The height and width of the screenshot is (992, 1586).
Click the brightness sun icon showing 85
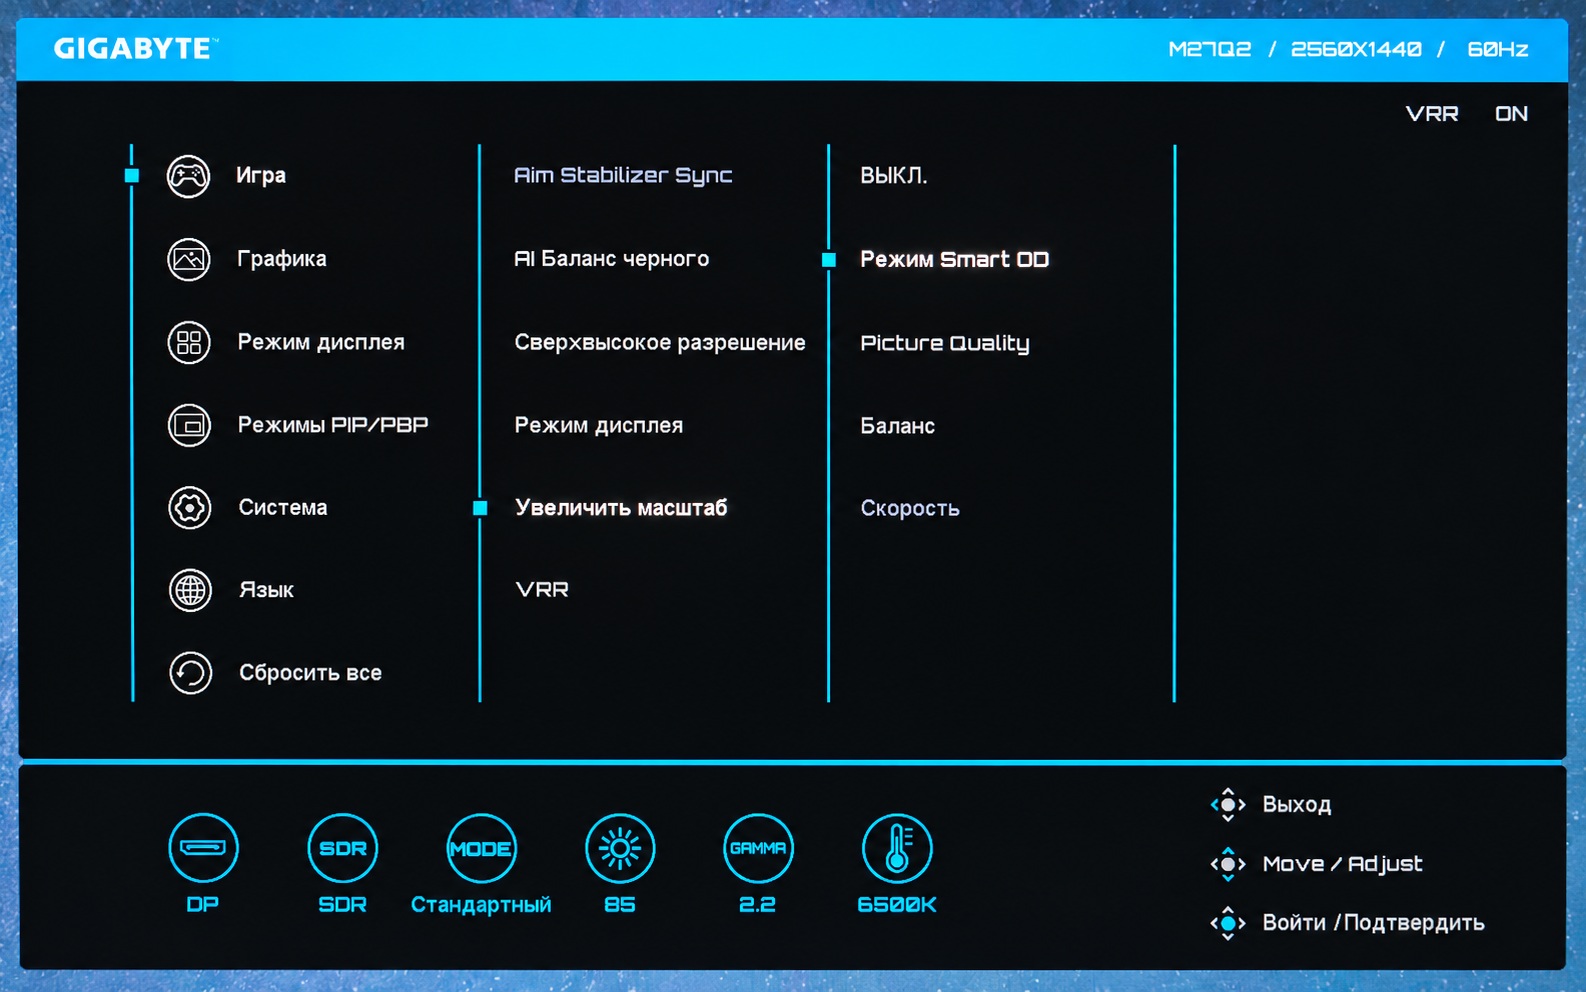[620, 848]
